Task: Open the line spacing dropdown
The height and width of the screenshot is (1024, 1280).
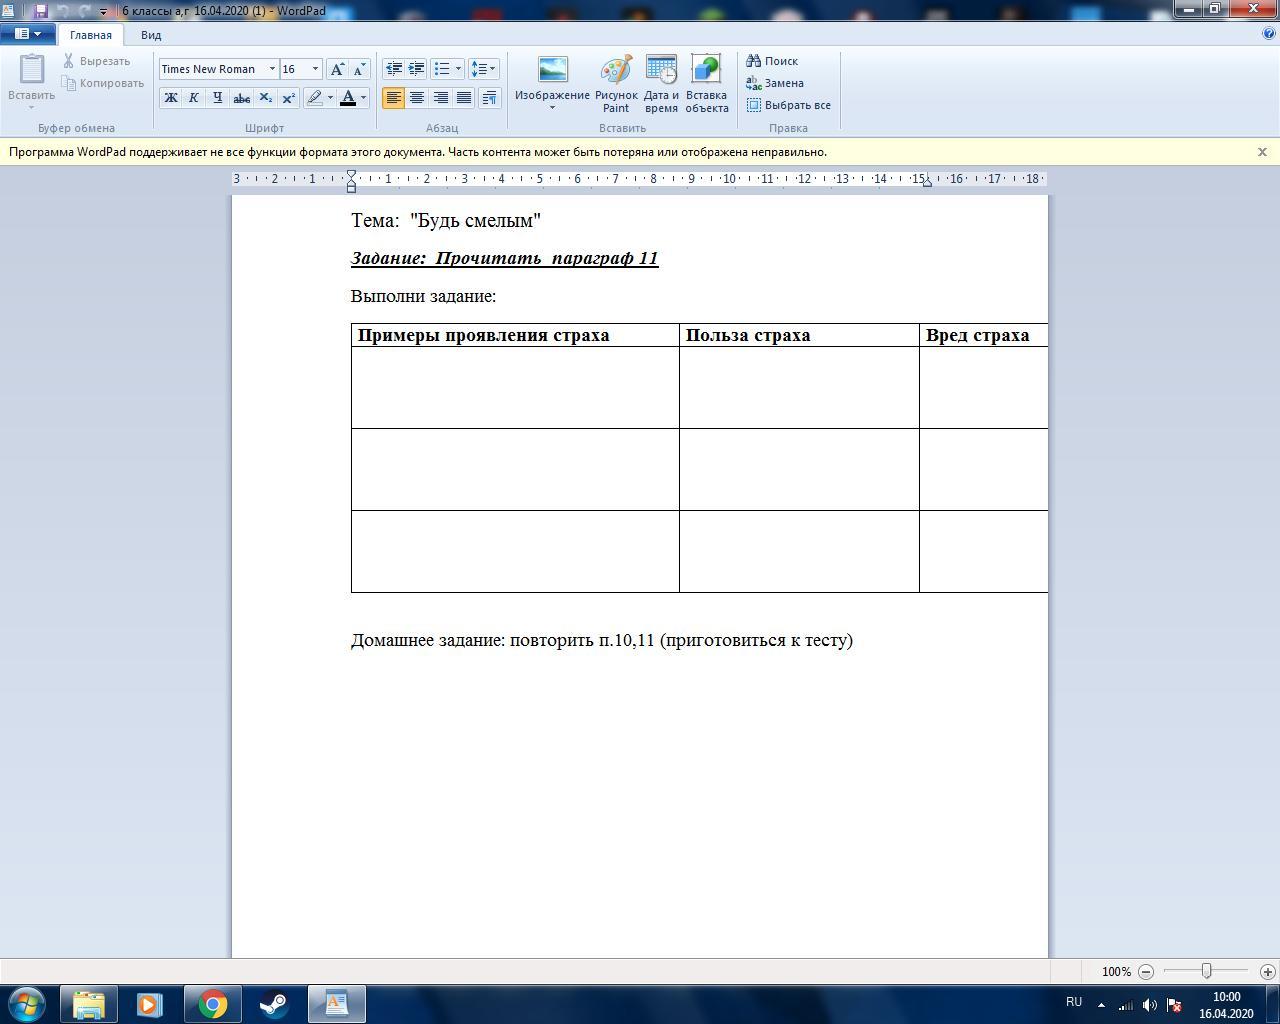Action: (x=483, y=69)
